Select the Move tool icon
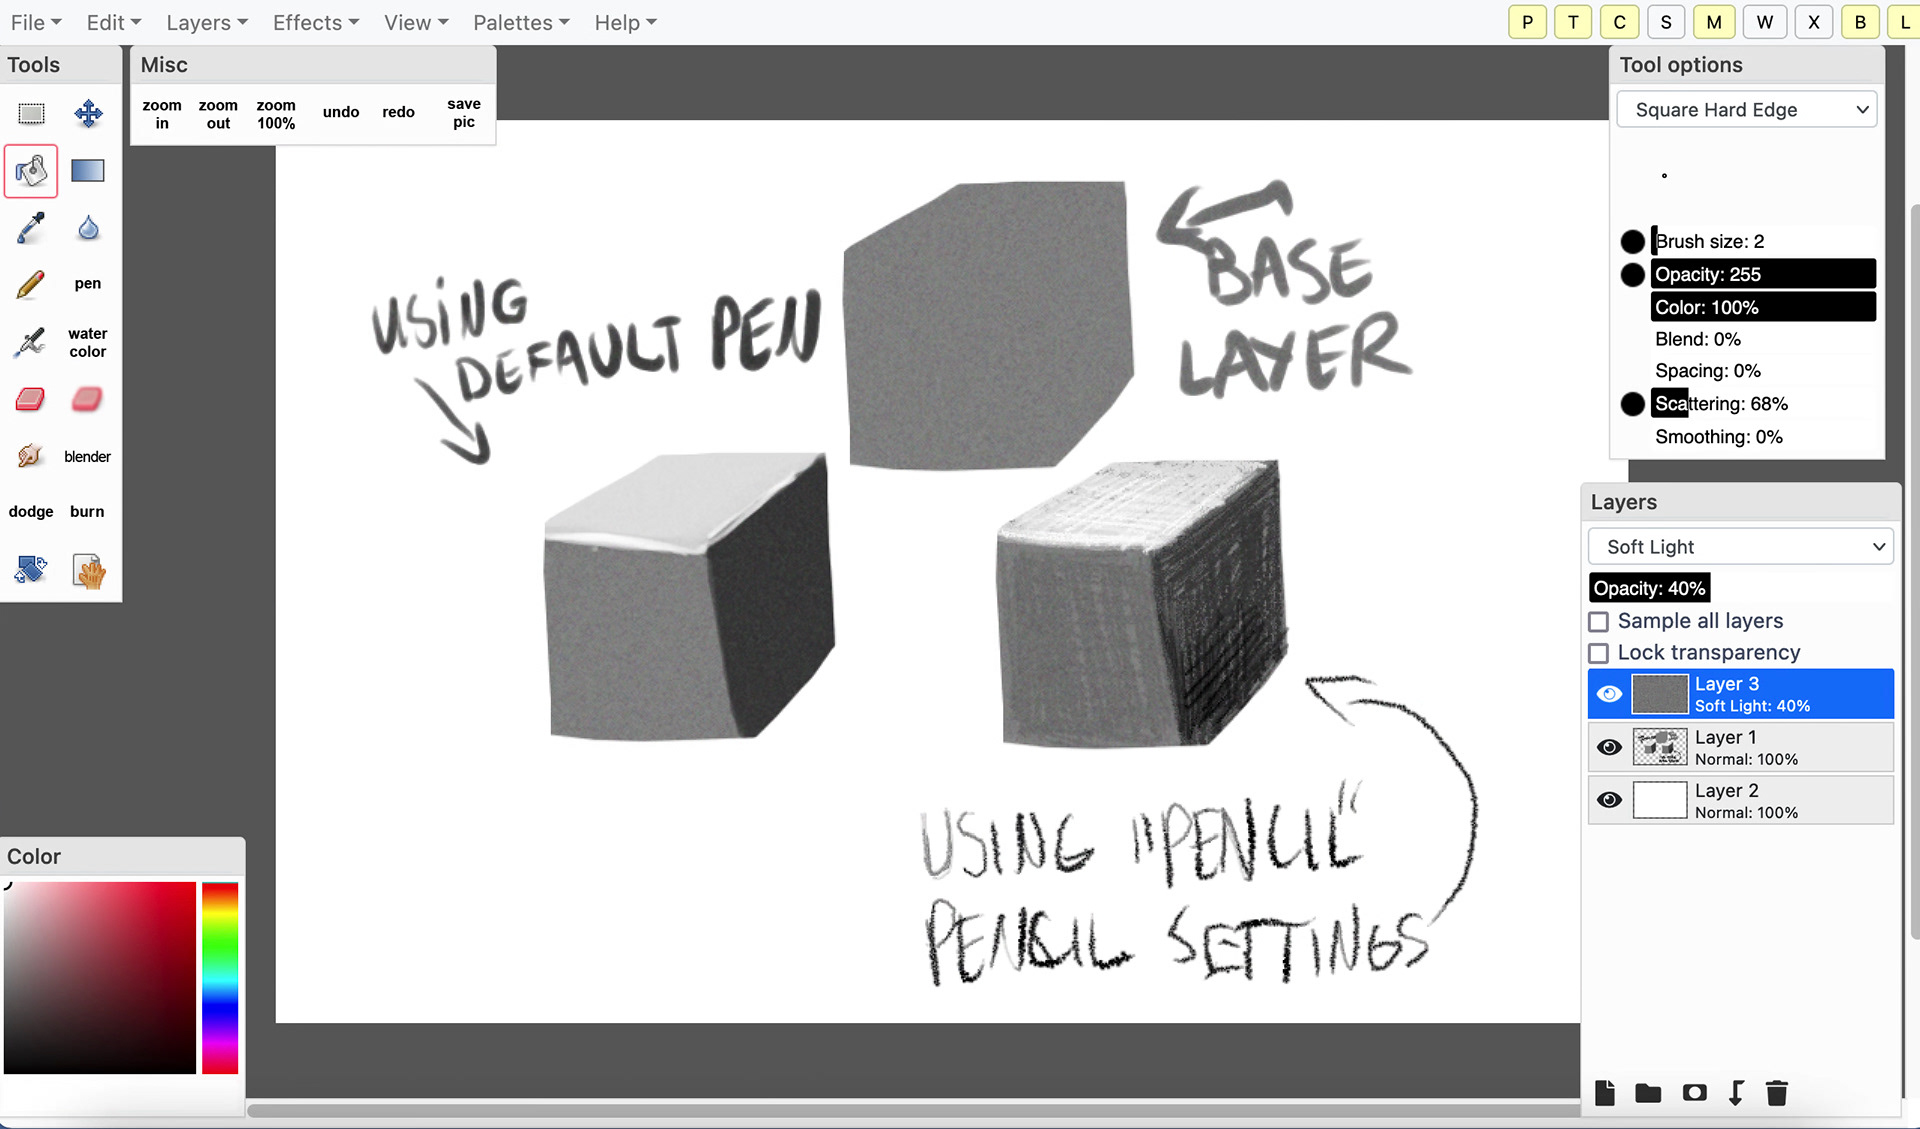 point(88,113)
